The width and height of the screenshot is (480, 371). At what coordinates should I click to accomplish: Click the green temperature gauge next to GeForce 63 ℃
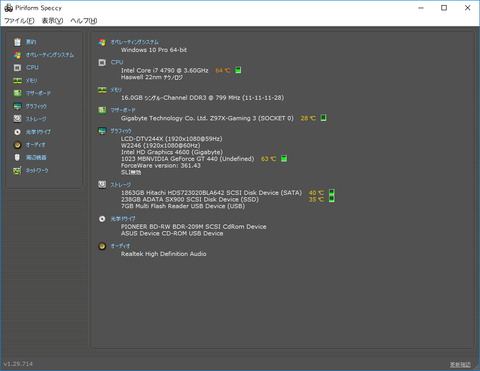[x=284, y=159]
